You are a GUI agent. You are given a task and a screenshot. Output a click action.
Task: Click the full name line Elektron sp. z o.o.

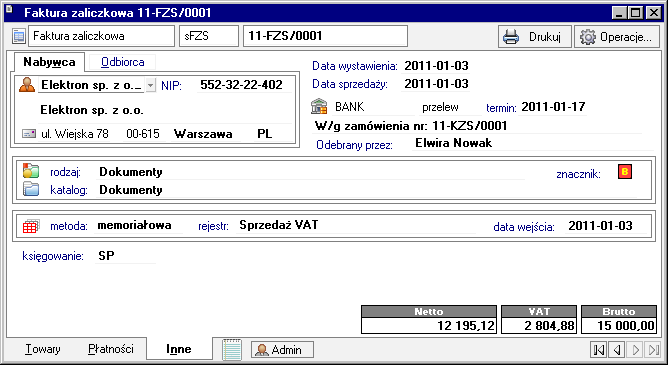[92, 110]
